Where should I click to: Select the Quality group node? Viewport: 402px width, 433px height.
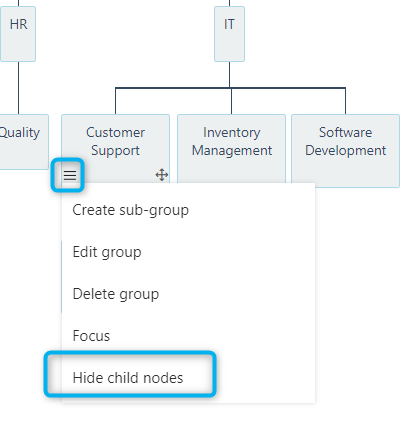point(24,142)
